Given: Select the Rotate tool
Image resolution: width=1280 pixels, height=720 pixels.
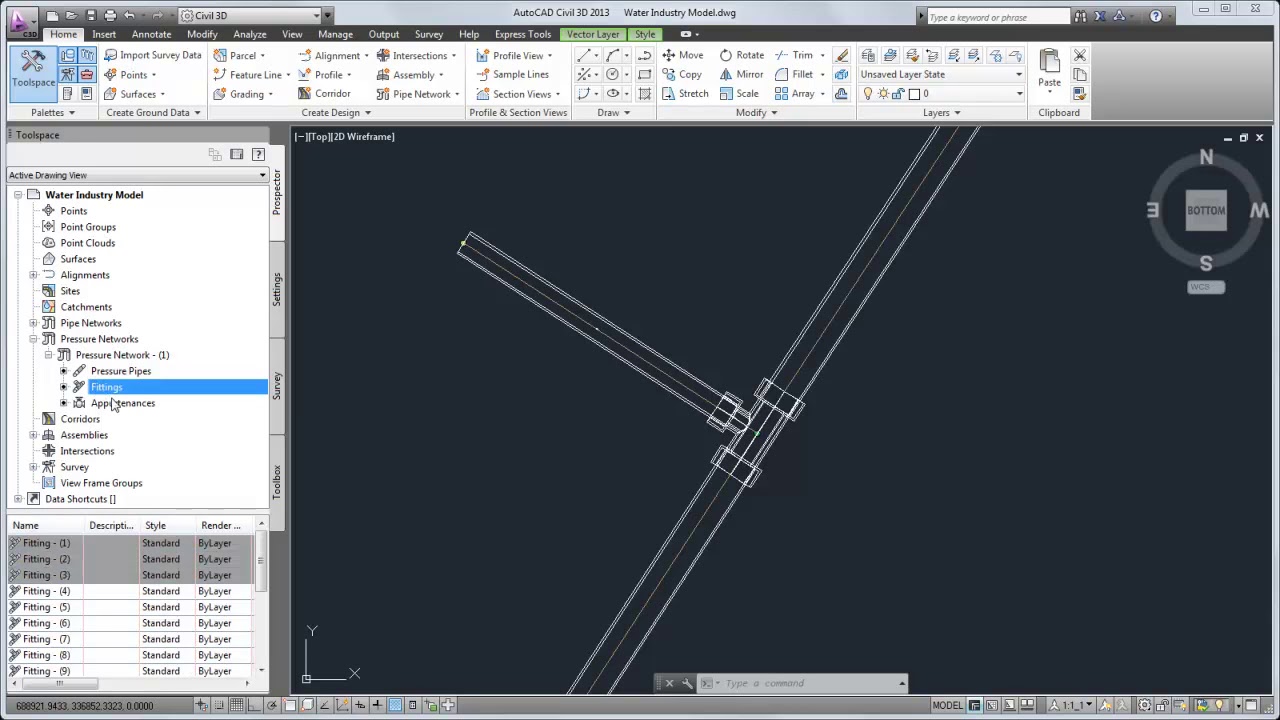Looking at the screenshot, I should 741,55.
